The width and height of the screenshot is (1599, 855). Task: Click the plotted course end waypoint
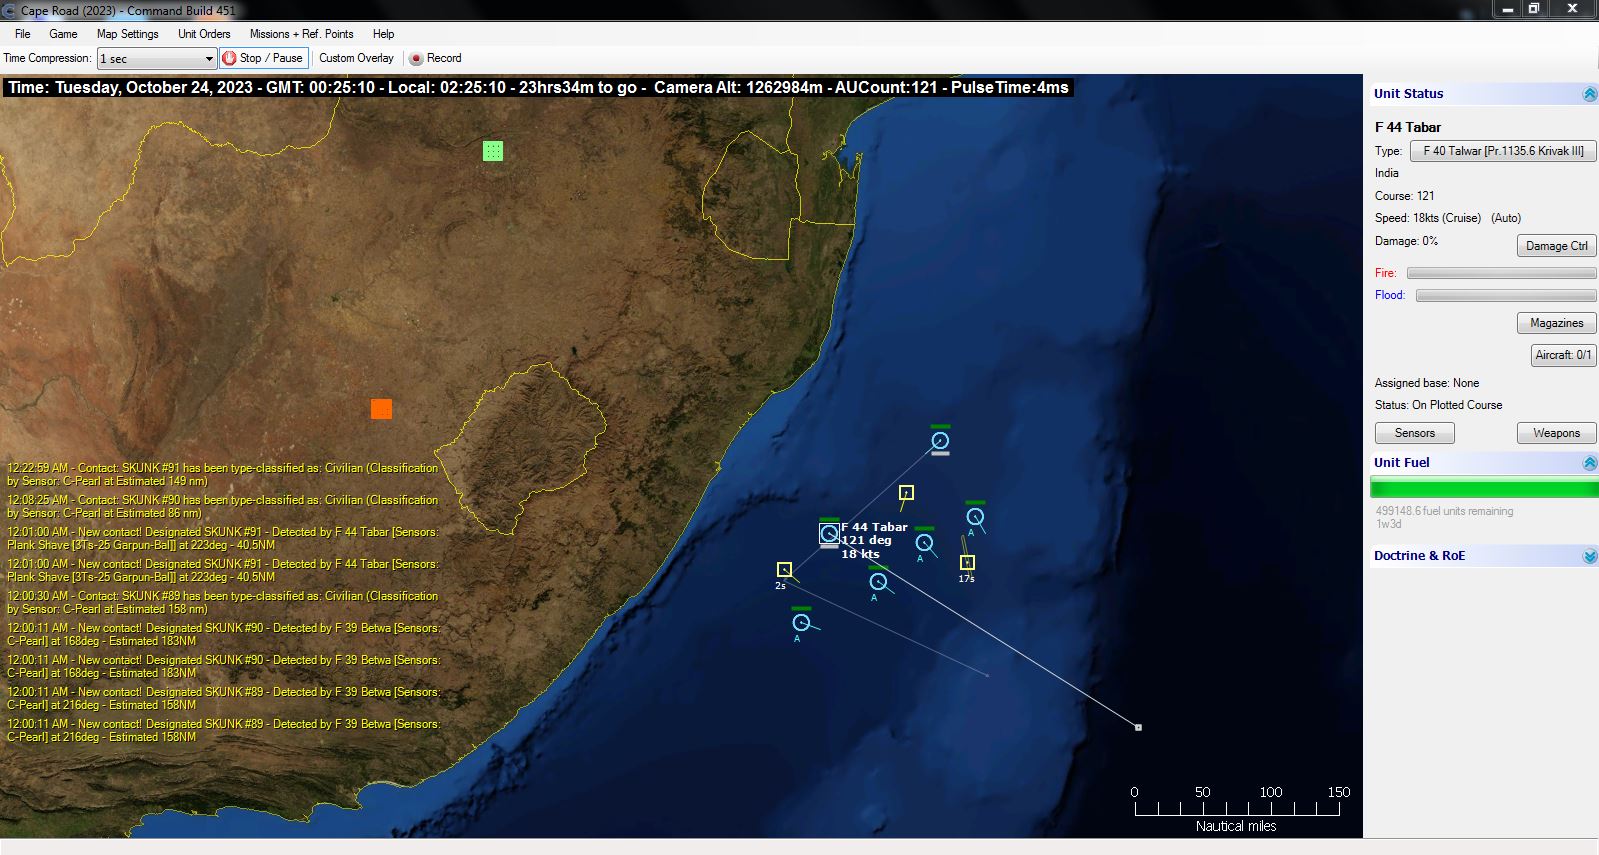click(1138, 727)
